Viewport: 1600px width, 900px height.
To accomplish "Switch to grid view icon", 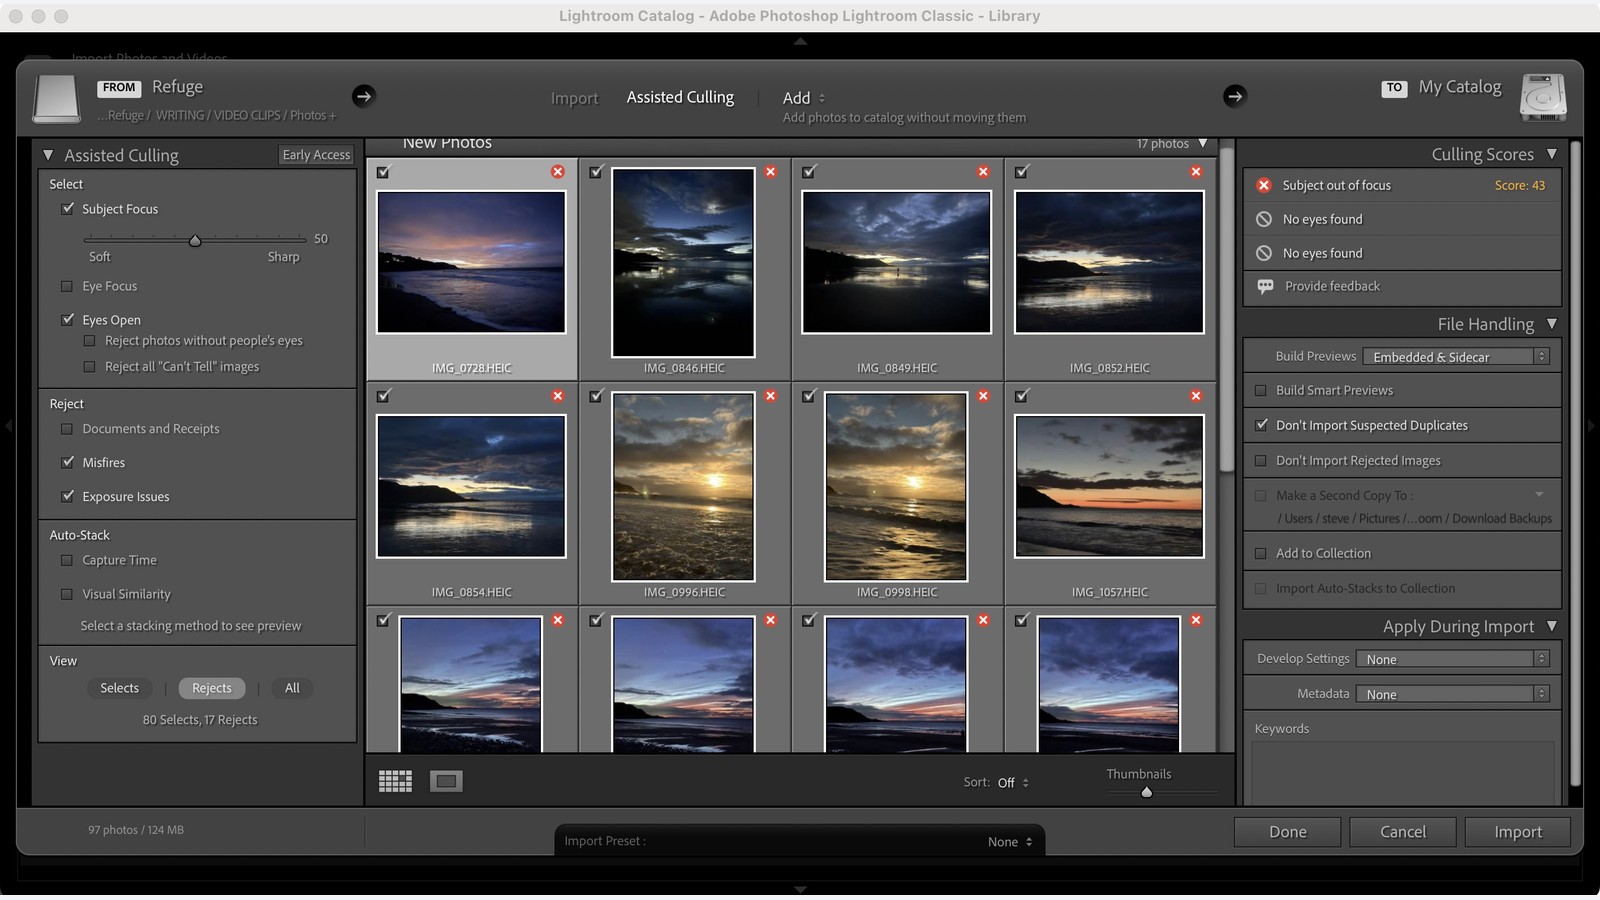I will tap(395, 781).
